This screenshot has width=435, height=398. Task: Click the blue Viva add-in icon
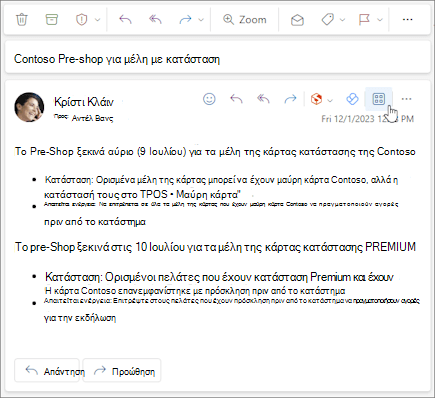point(352,99)
